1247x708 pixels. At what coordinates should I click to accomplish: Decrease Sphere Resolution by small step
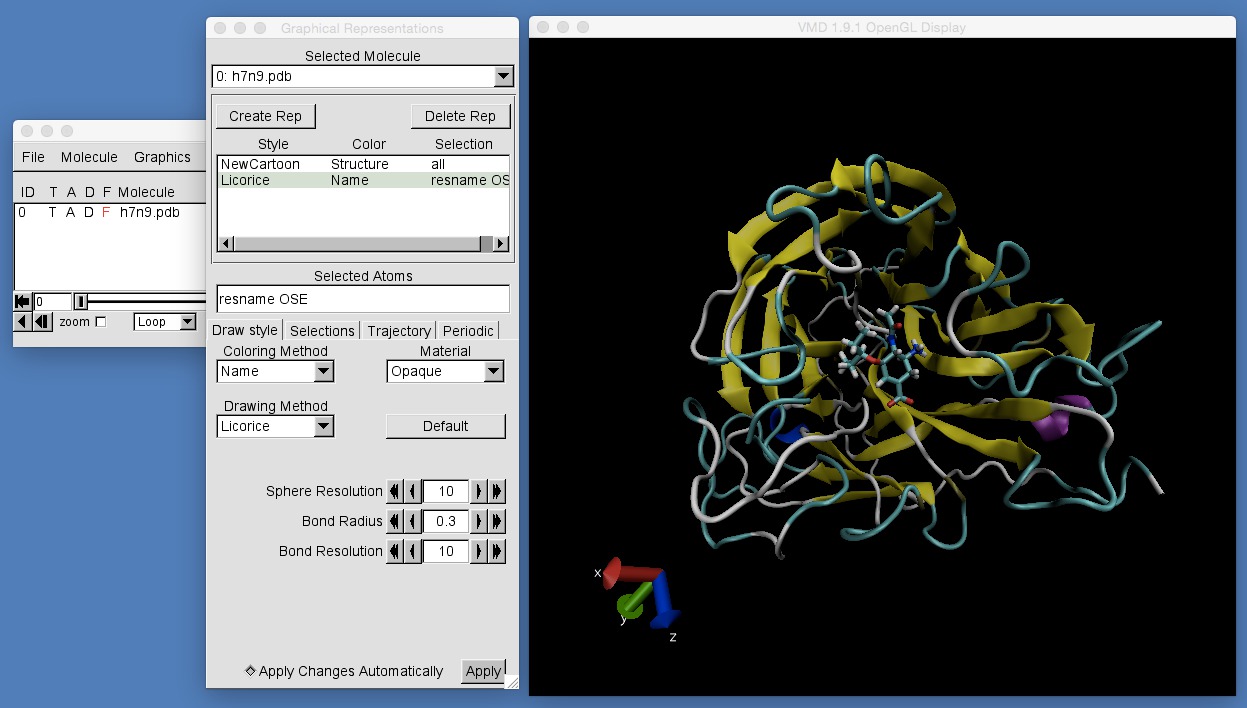click(412, 491)
